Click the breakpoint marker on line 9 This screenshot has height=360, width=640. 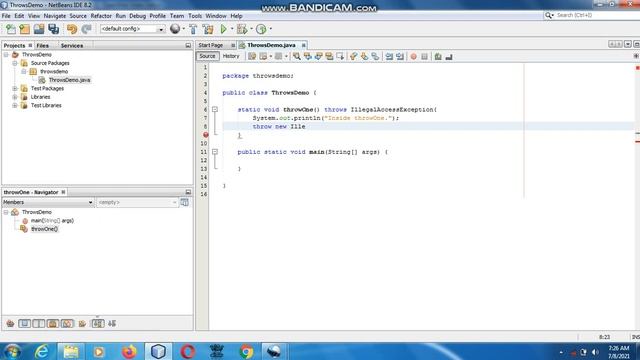pyautogui.click(x=206, y=135)
